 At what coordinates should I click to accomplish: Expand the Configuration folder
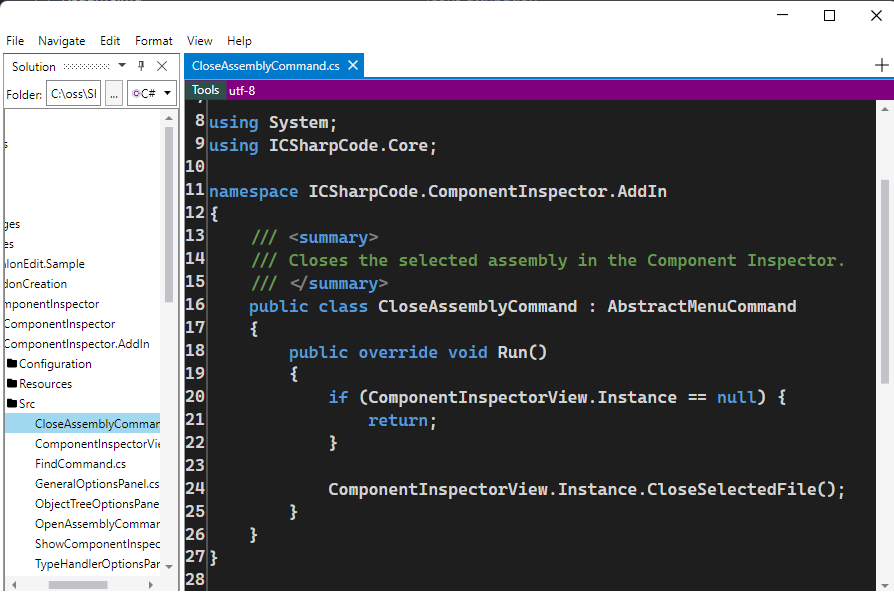point(55,364)
